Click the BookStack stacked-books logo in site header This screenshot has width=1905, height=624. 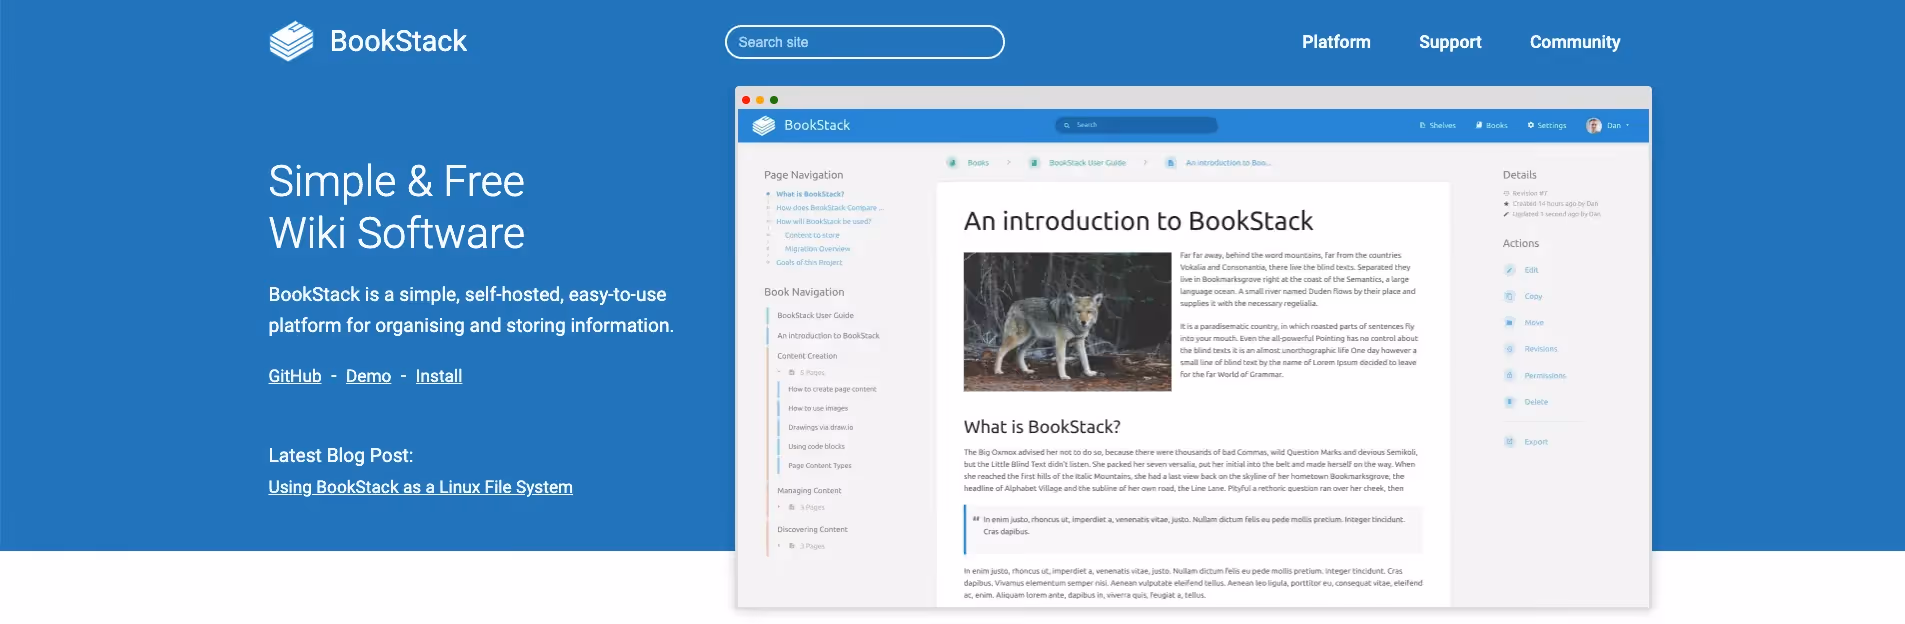pos(291,41)
